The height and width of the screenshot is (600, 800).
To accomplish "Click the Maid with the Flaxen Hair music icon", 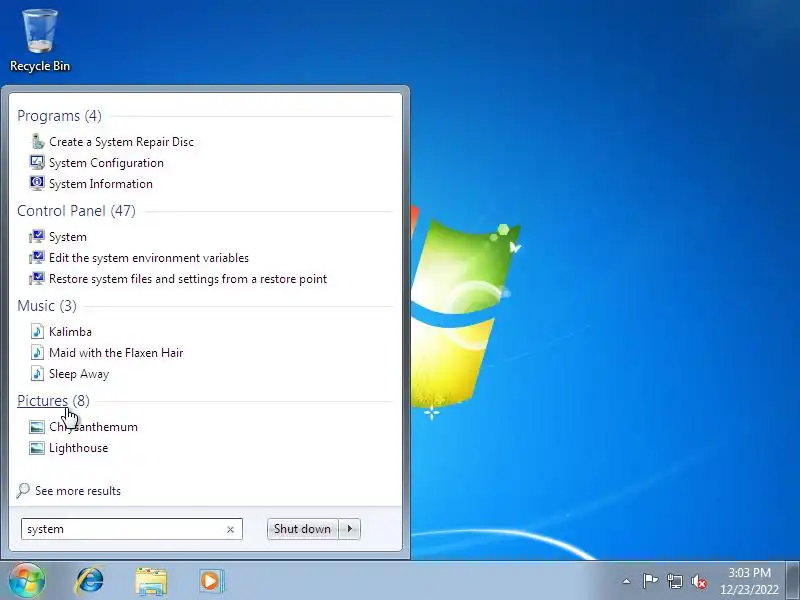I will 37,352.
